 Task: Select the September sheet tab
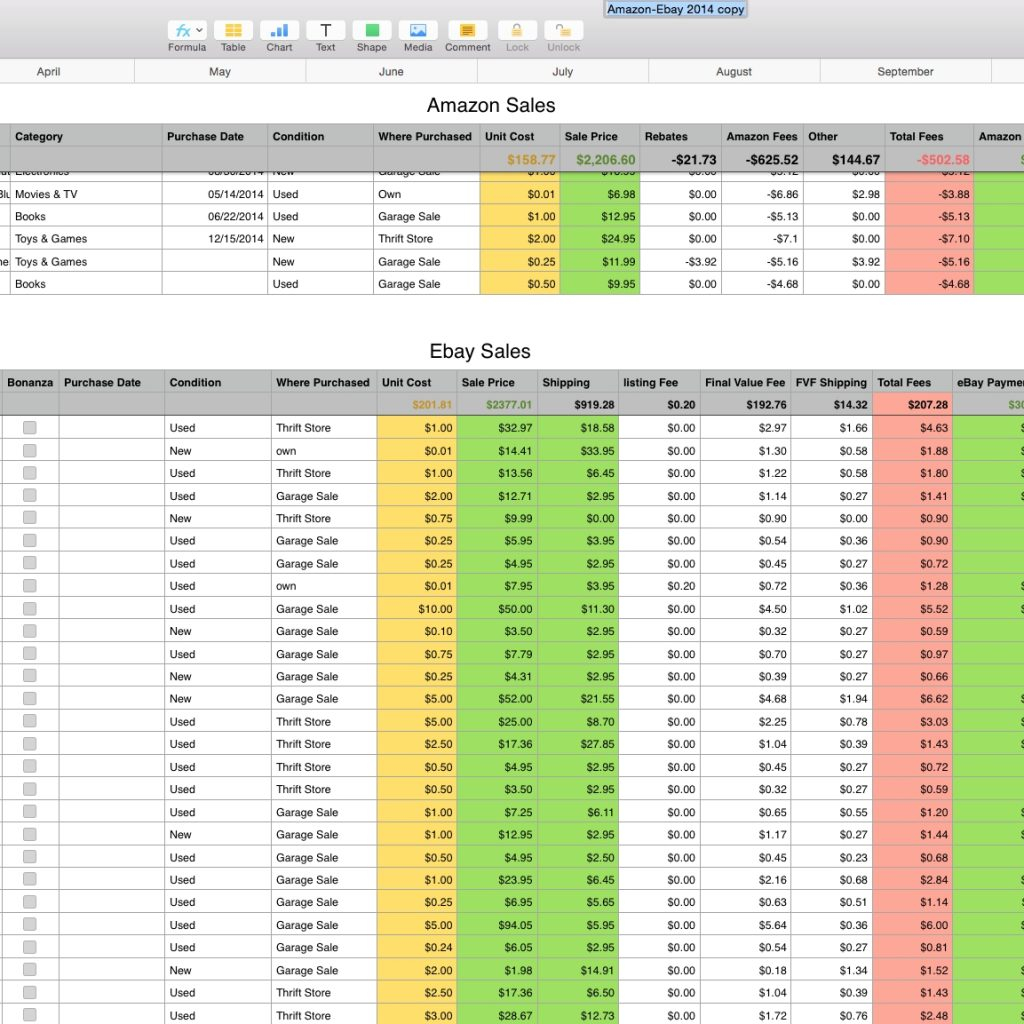(x=904, y=71)
